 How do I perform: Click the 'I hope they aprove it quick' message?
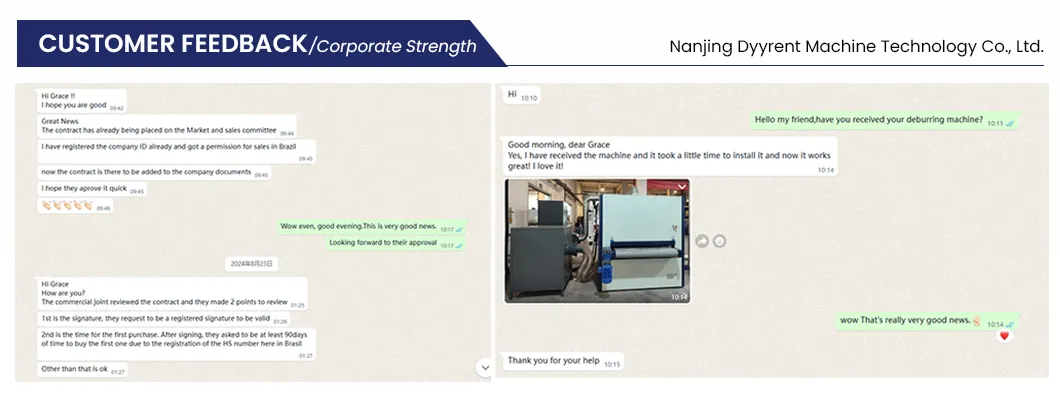click(91, 189)
